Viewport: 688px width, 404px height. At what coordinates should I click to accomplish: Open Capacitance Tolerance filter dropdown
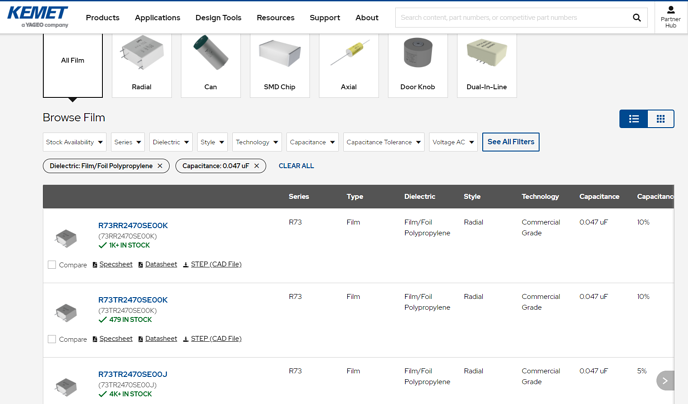point(384,142)
